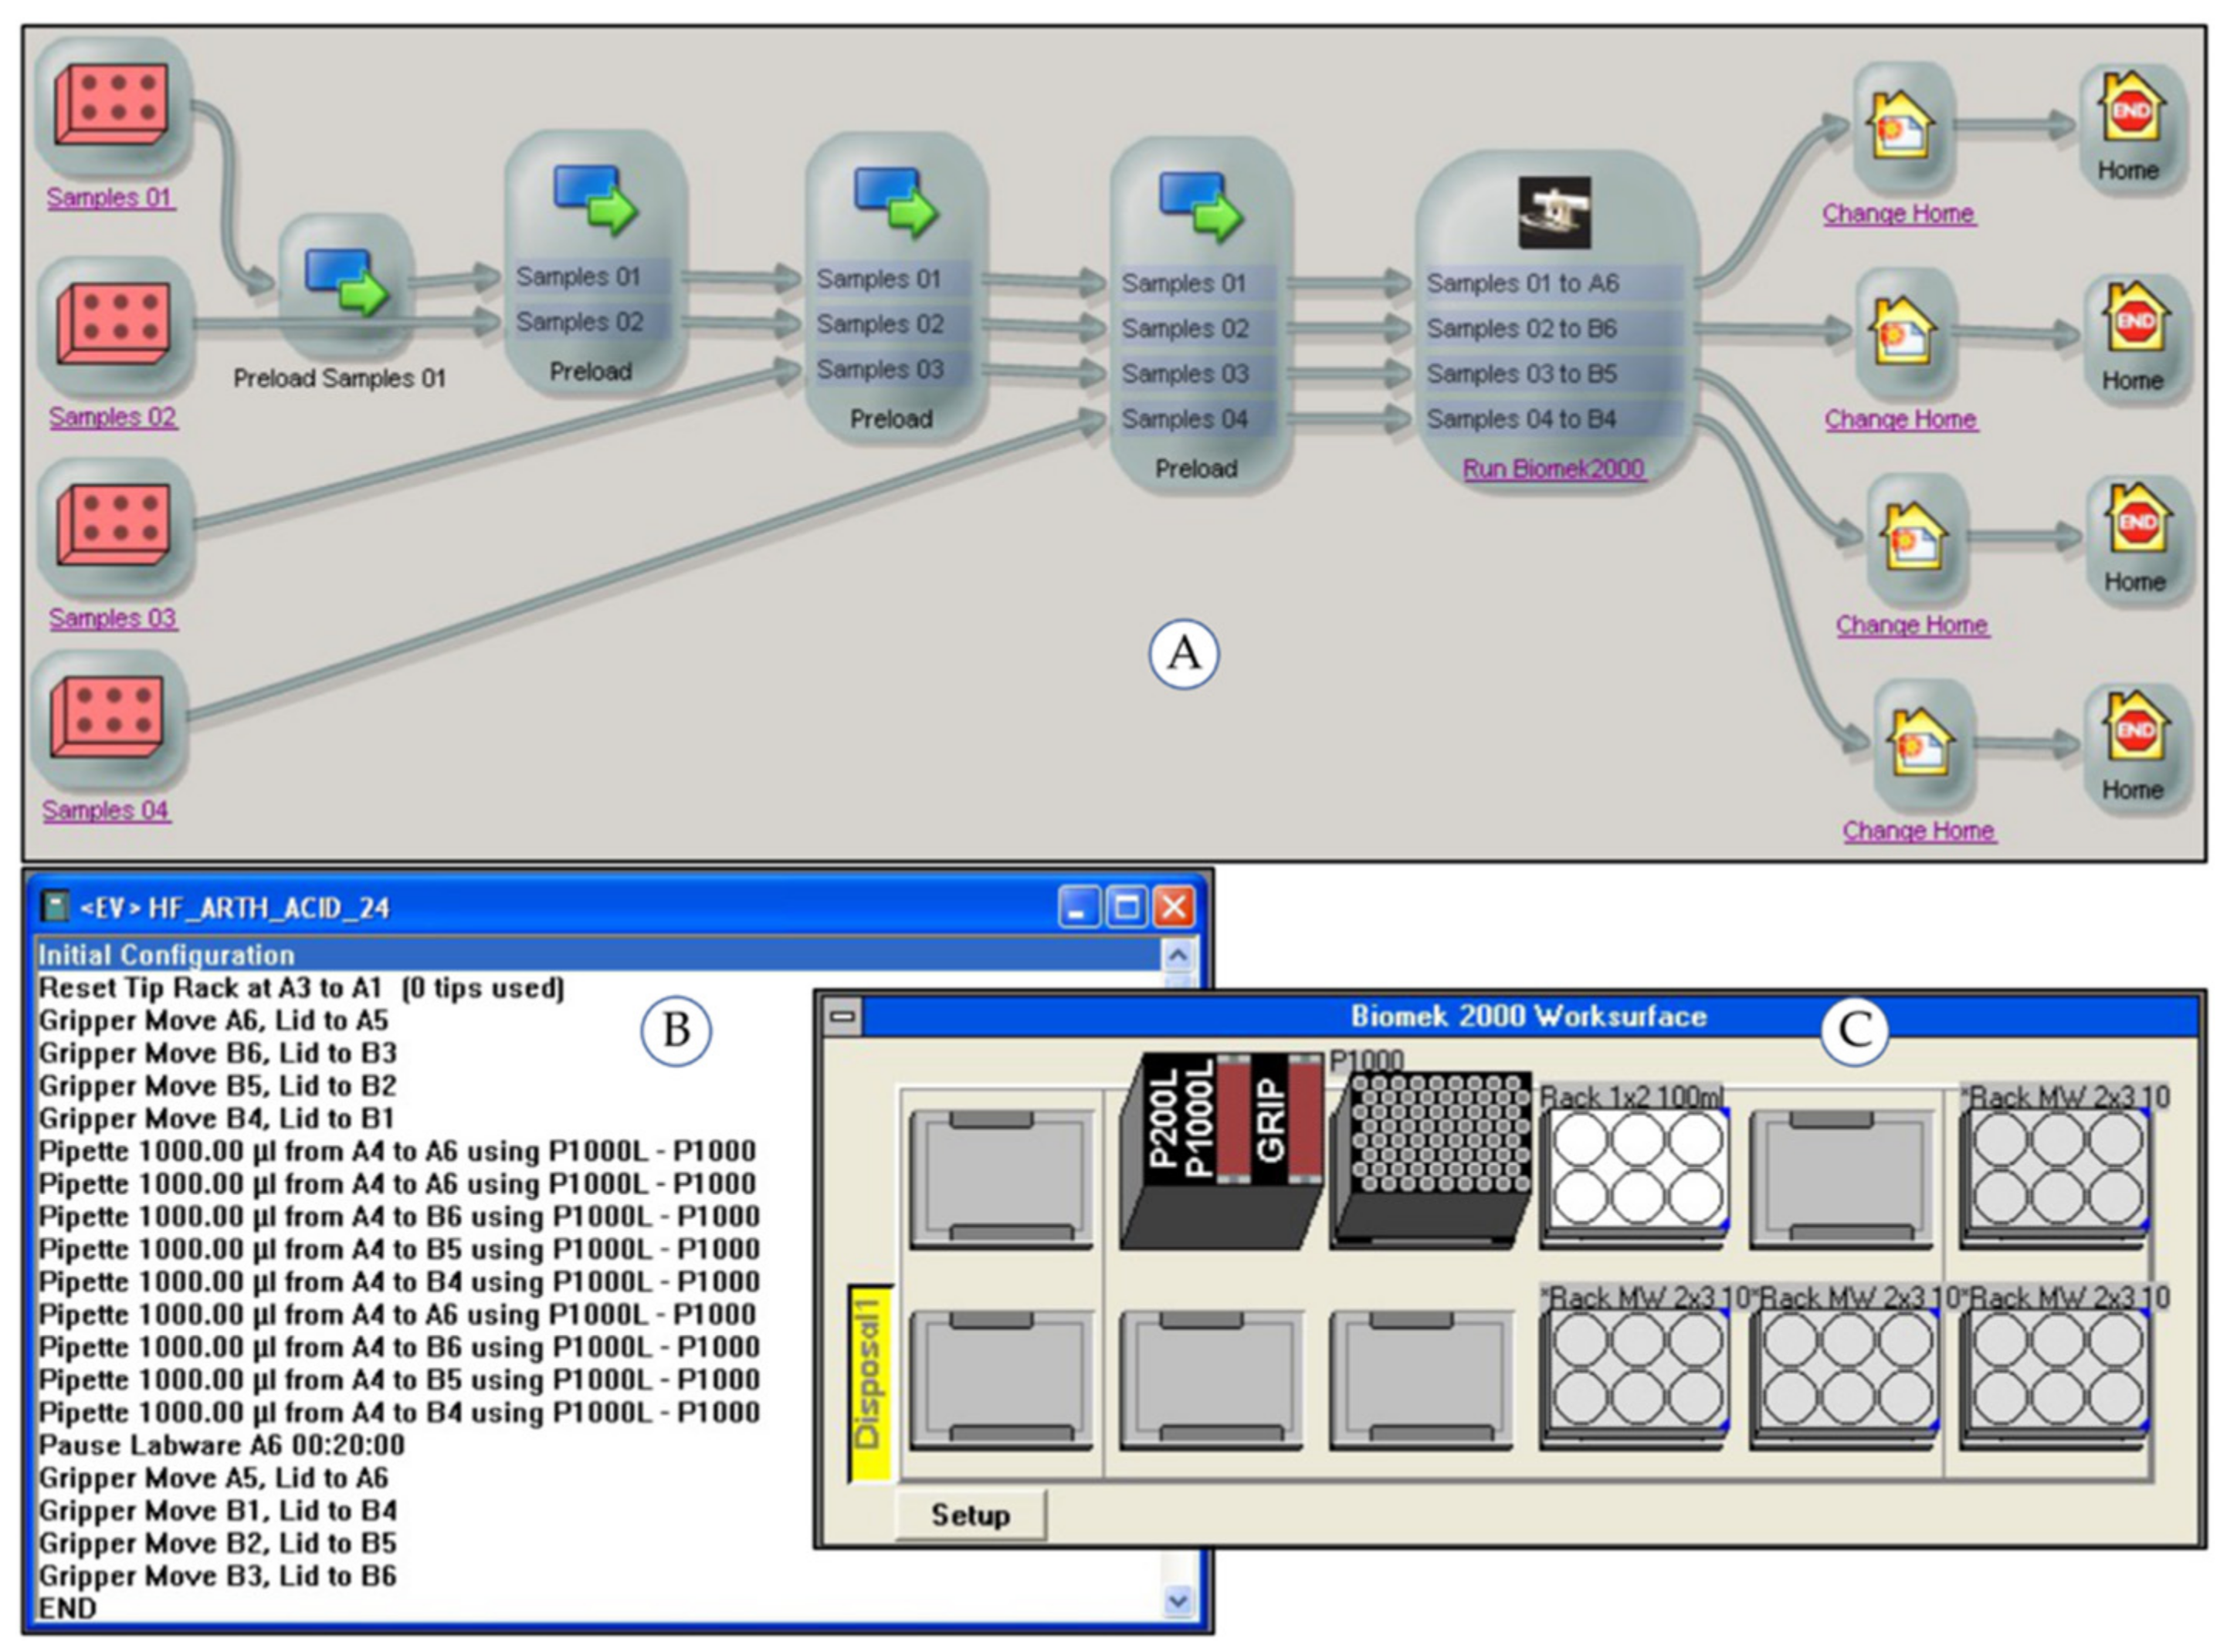Image resolution: width=2227 pixels, height=1652 pixels.
Task: Click the Preload Samples 01 transfer icon
Action: (346, 282)
